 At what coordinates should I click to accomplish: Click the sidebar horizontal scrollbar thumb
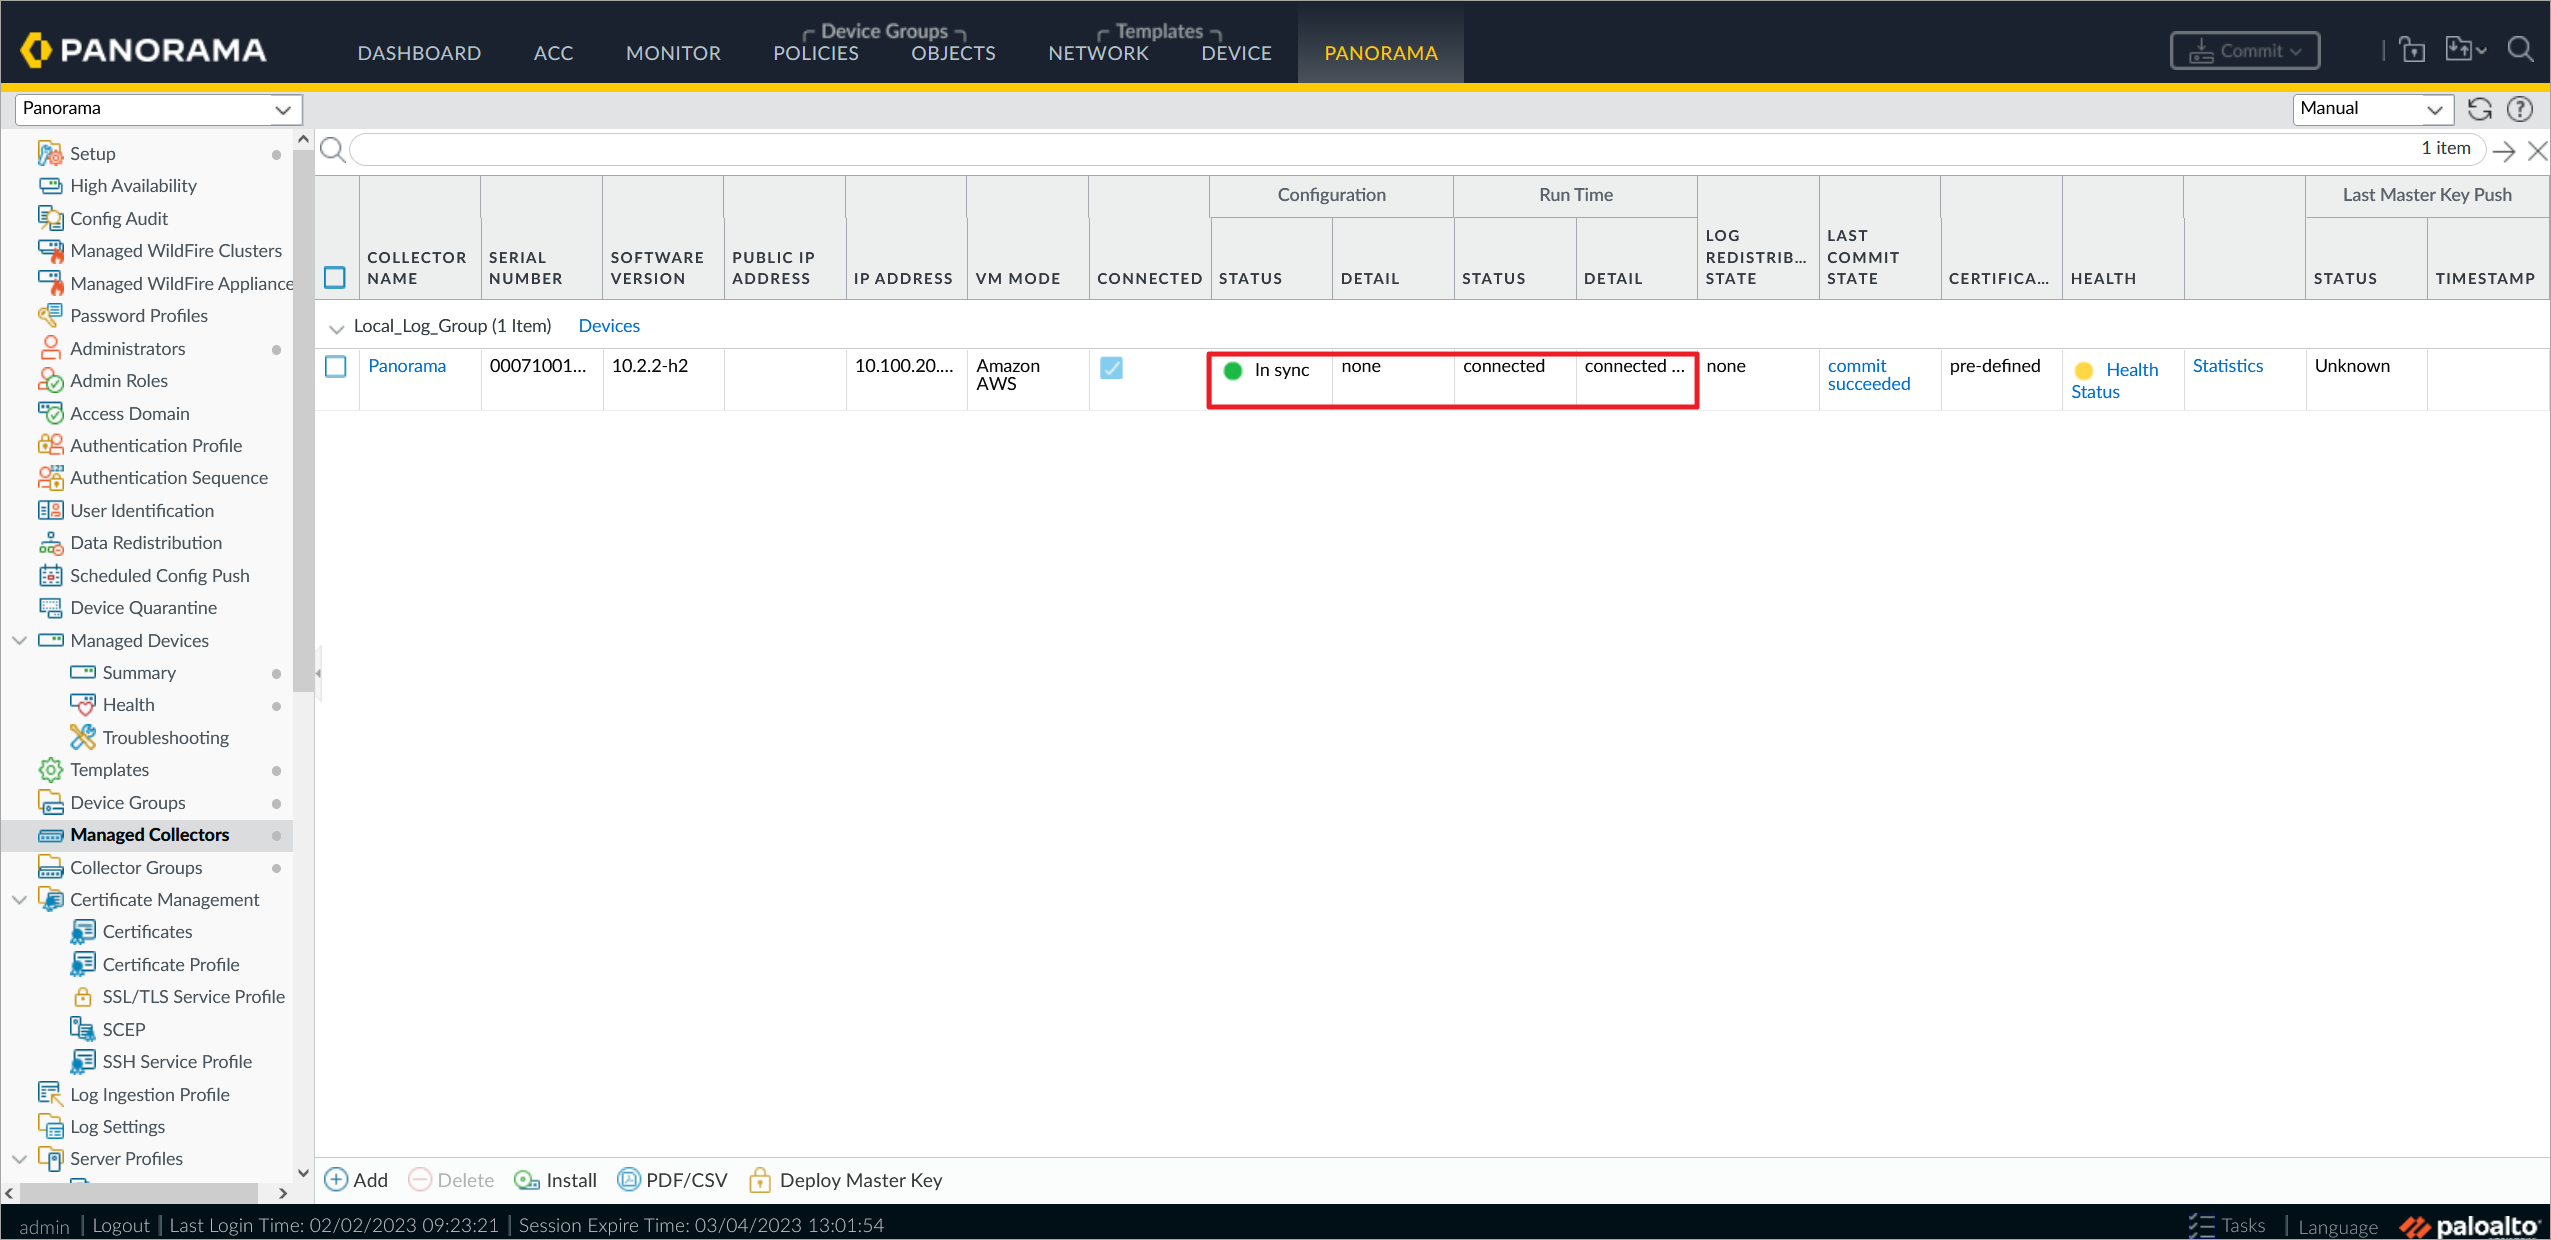click(x=139, y=1193)
